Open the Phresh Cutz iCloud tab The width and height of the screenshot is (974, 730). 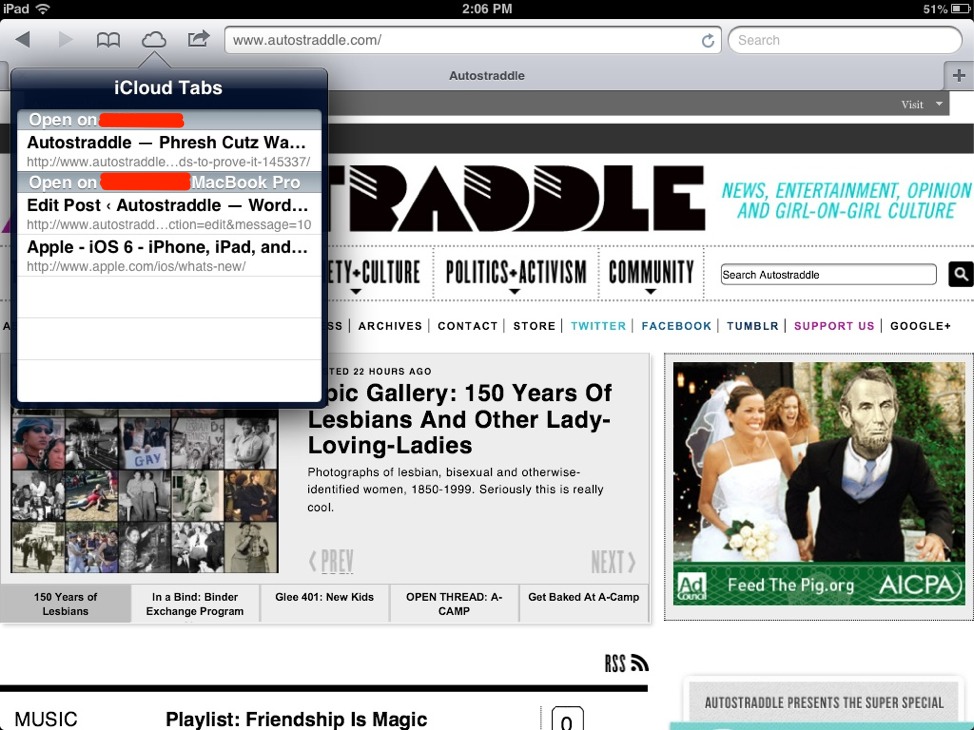point(168,151)
